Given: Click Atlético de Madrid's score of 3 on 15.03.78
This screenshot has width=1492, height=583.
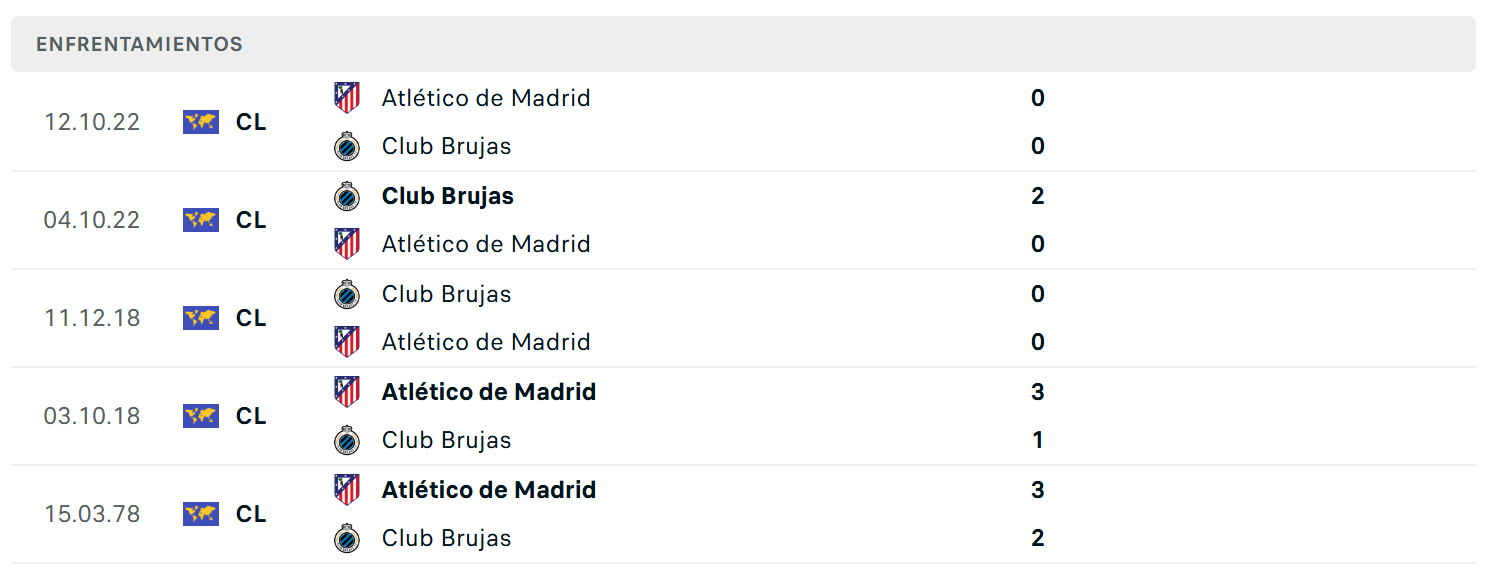Looking at the screenshot, I should pyautogui.click(x=1038, y=490).
